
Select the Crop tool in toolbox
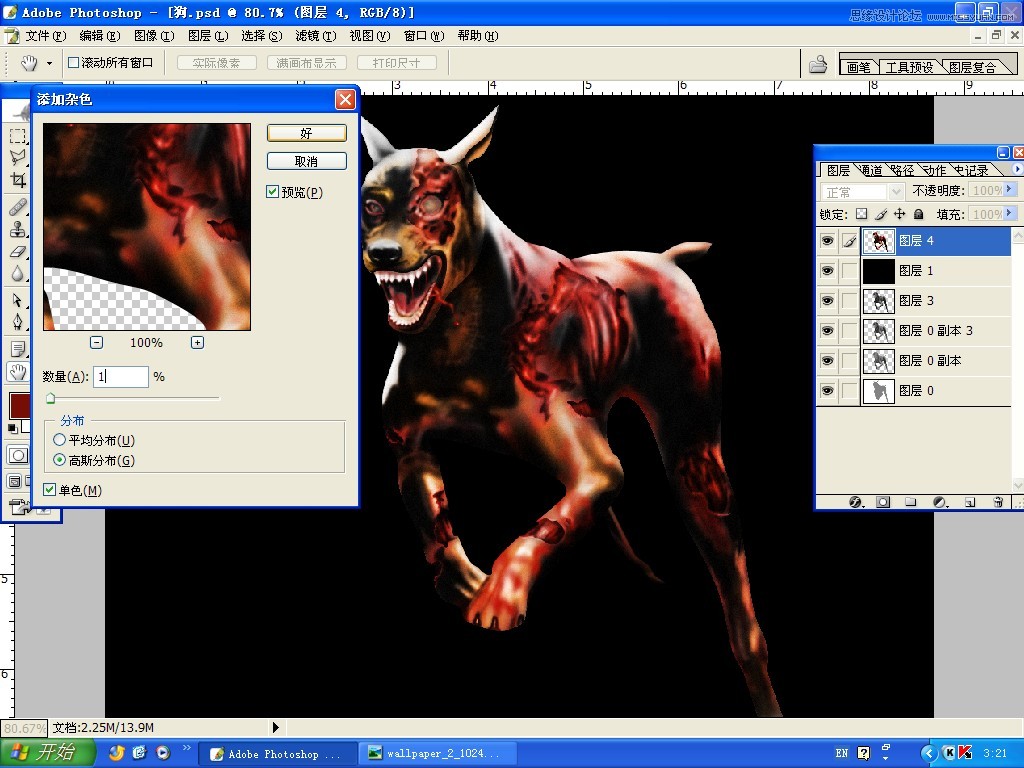(x=18, y=180)
